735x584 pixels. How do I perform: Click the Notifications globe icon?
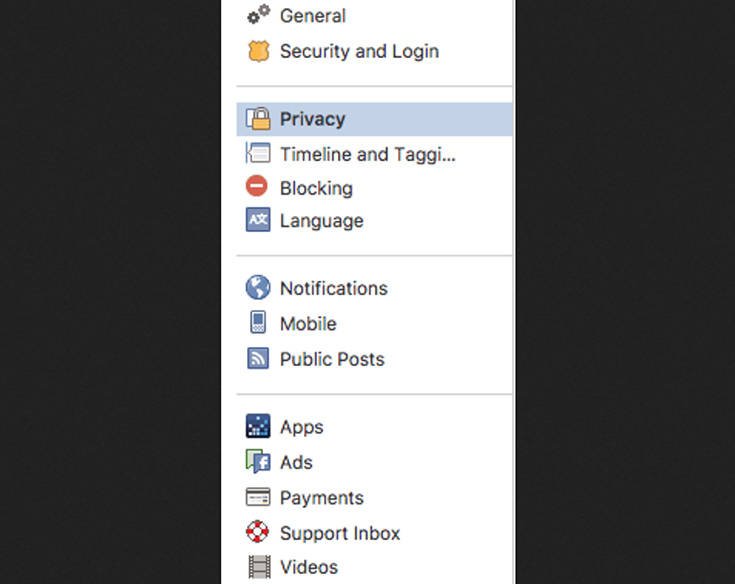258,287
